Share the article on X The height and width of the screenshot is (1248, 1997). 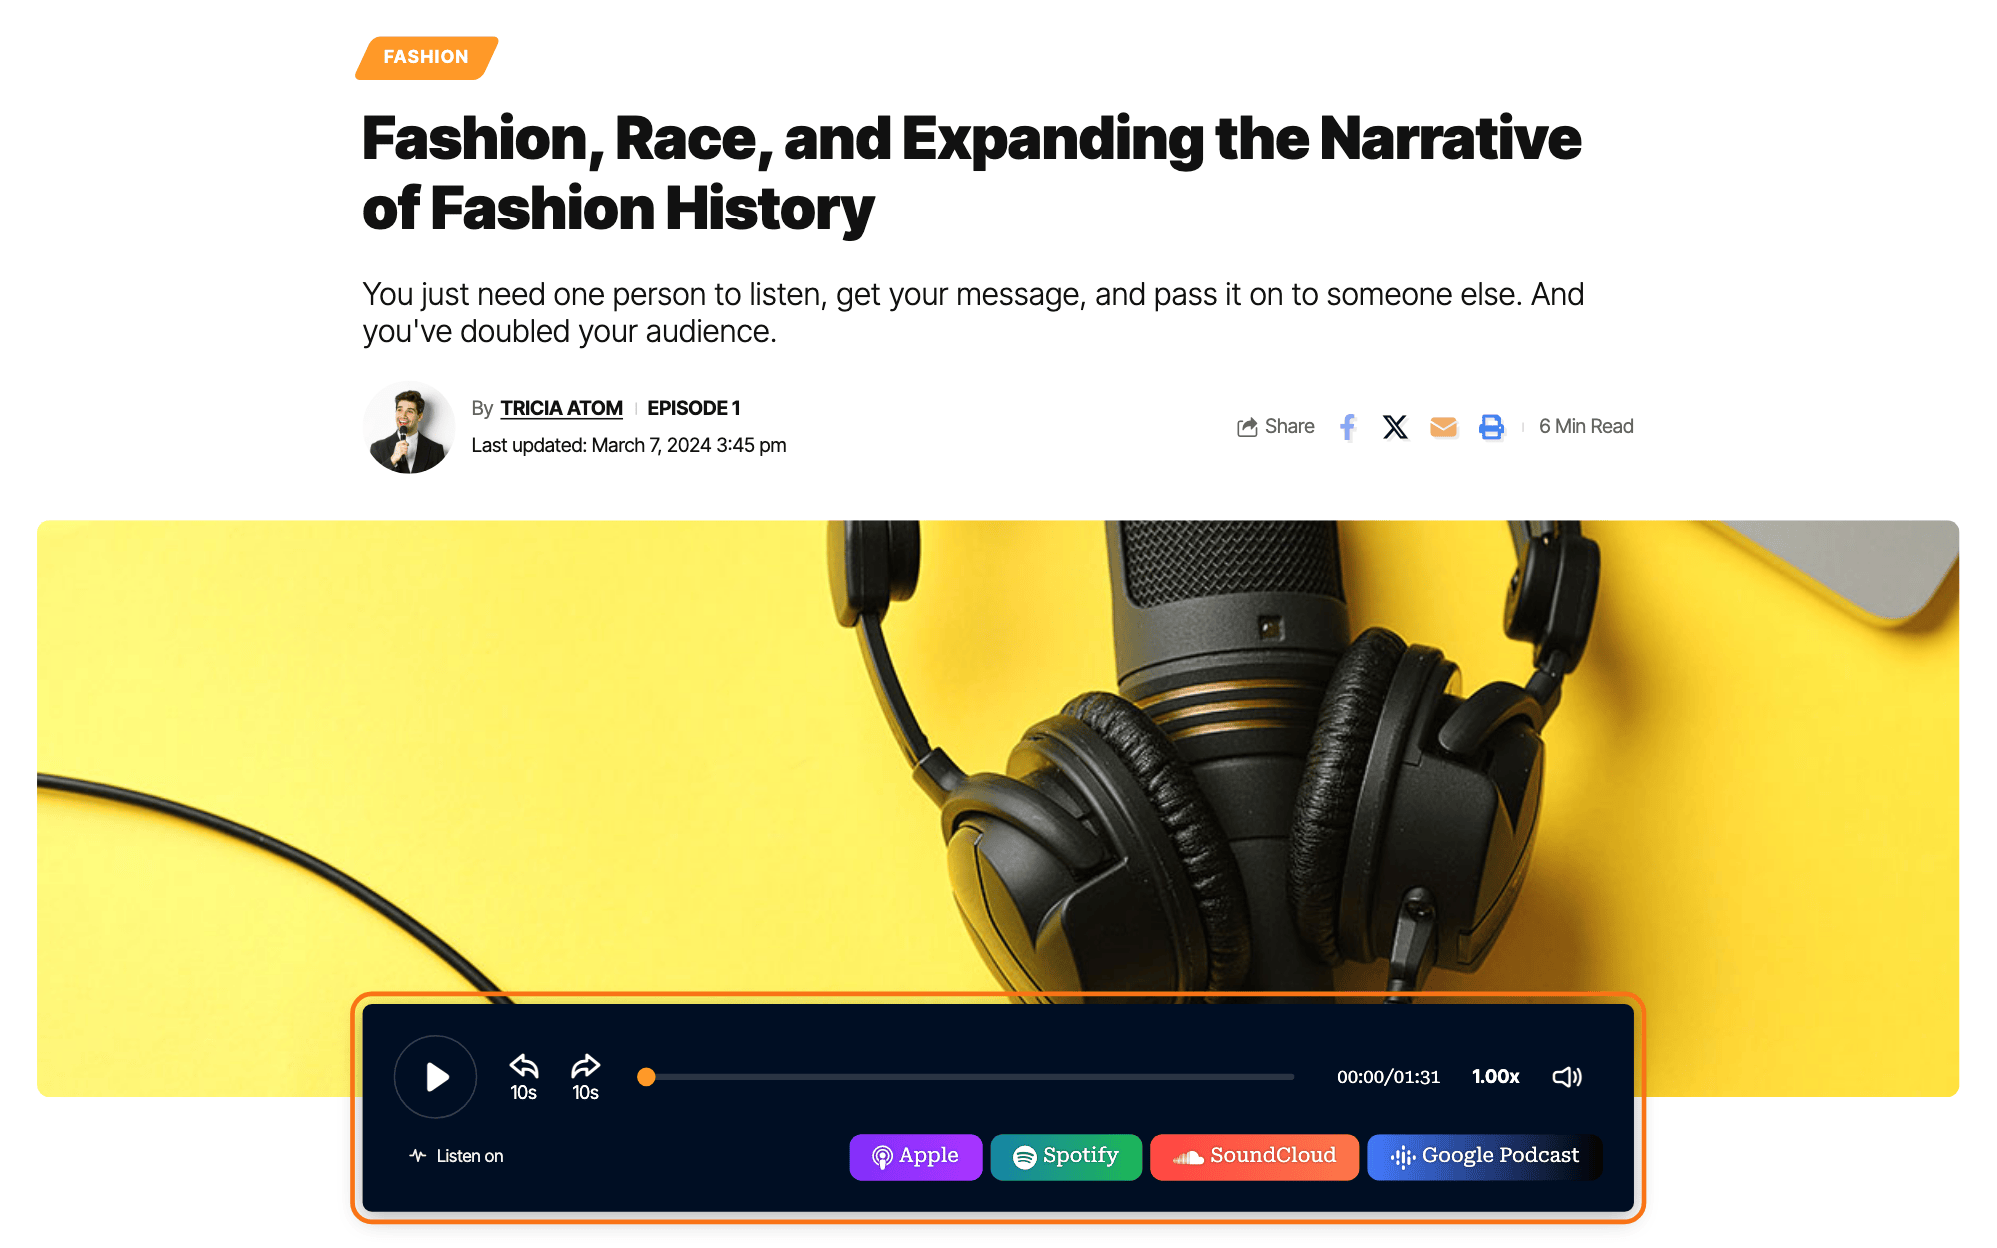point(1395,427)
